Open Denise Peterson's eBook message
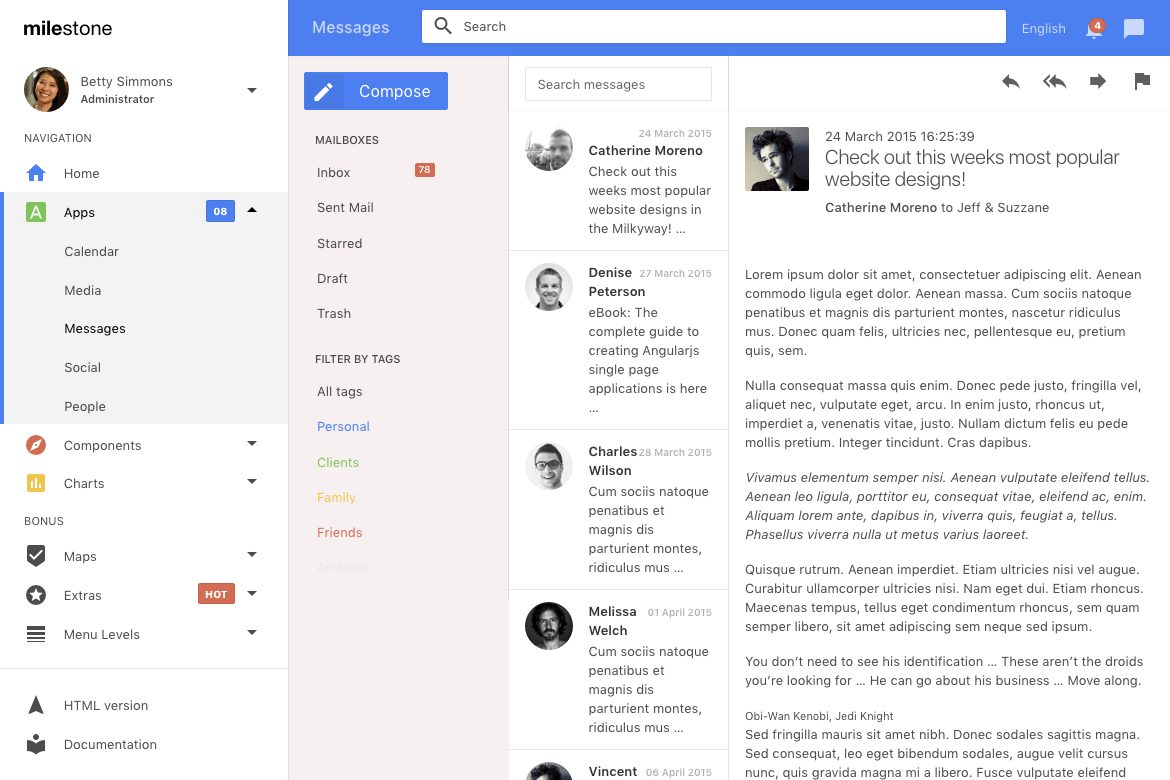Viewport: 1170px width, 780px height. [619, 340]
